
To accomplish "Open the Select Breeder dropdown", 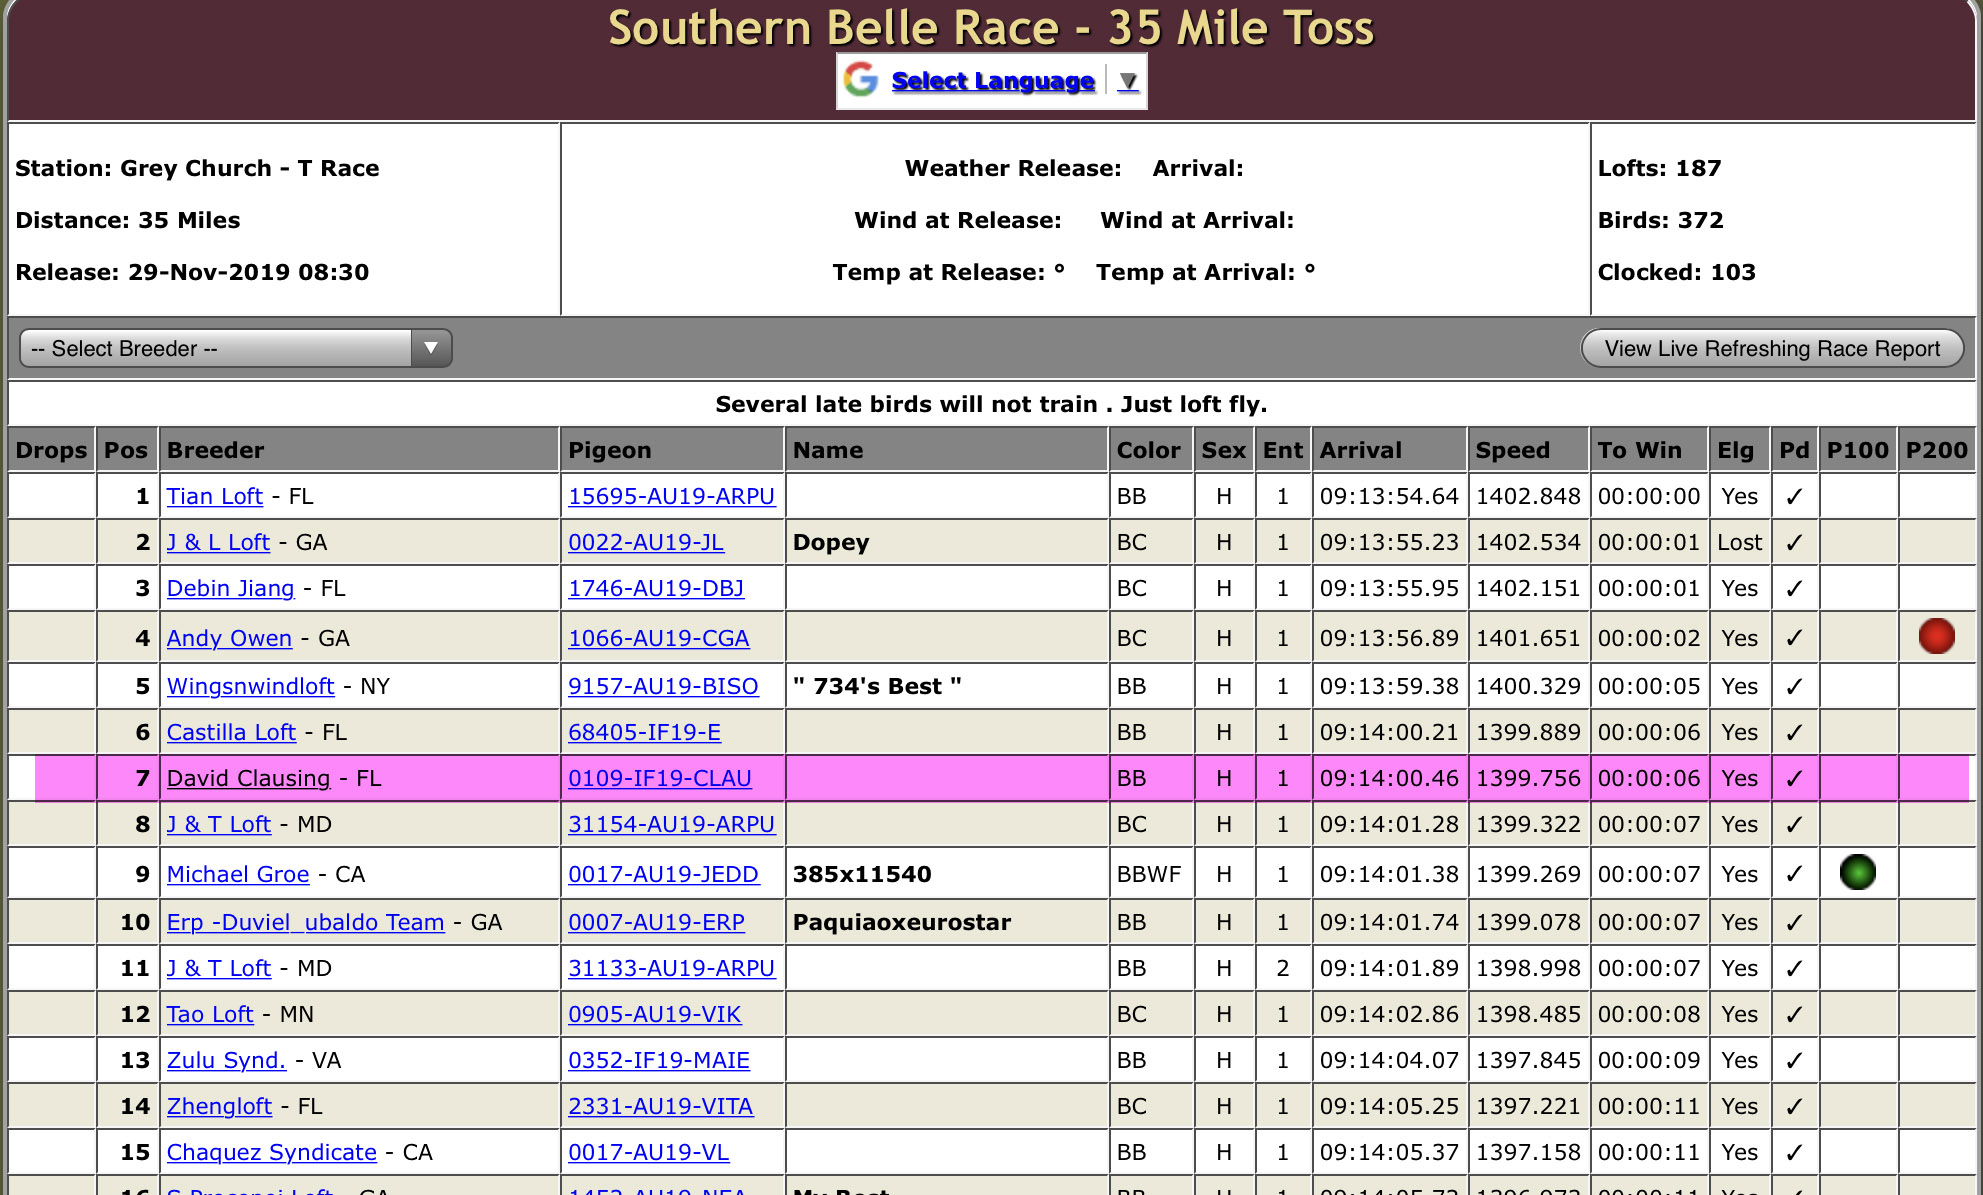I will point(235,348).
